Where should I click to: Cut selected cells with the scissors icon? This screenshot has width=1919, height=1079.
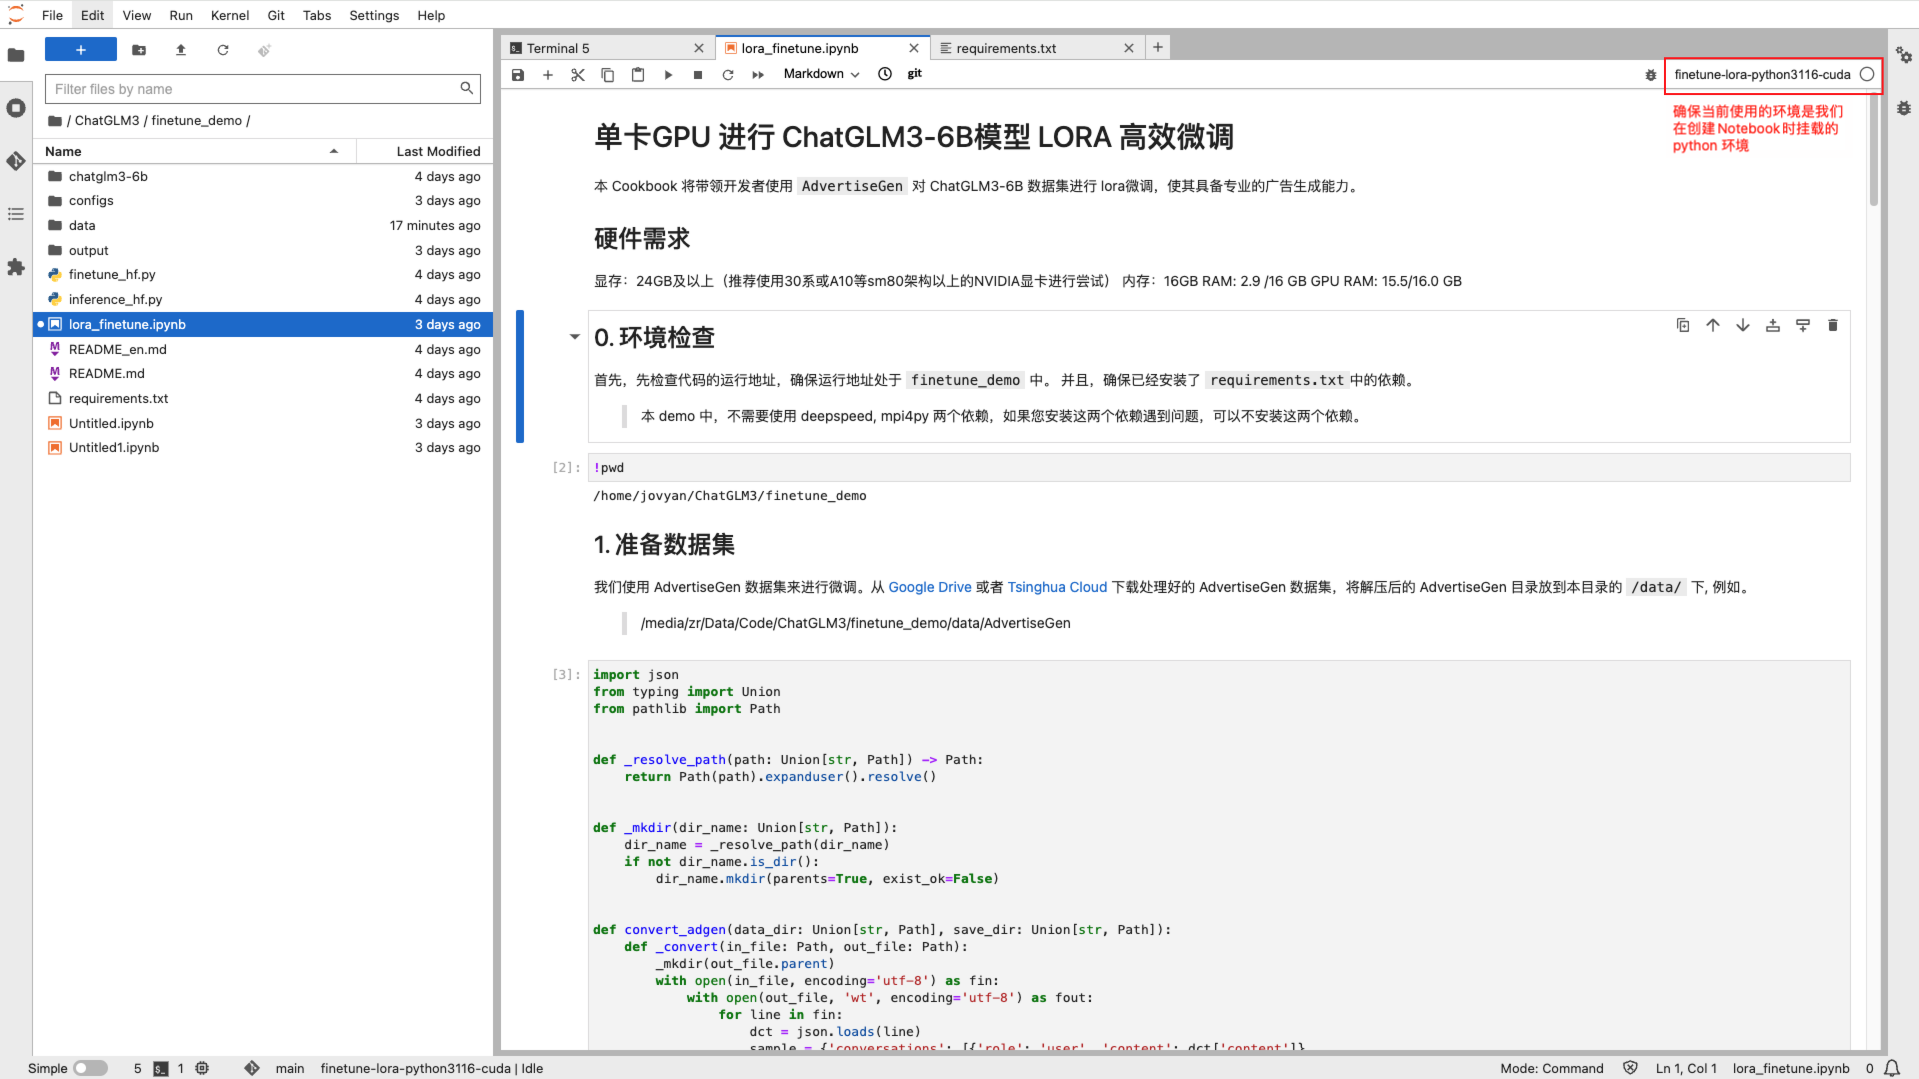577,74
